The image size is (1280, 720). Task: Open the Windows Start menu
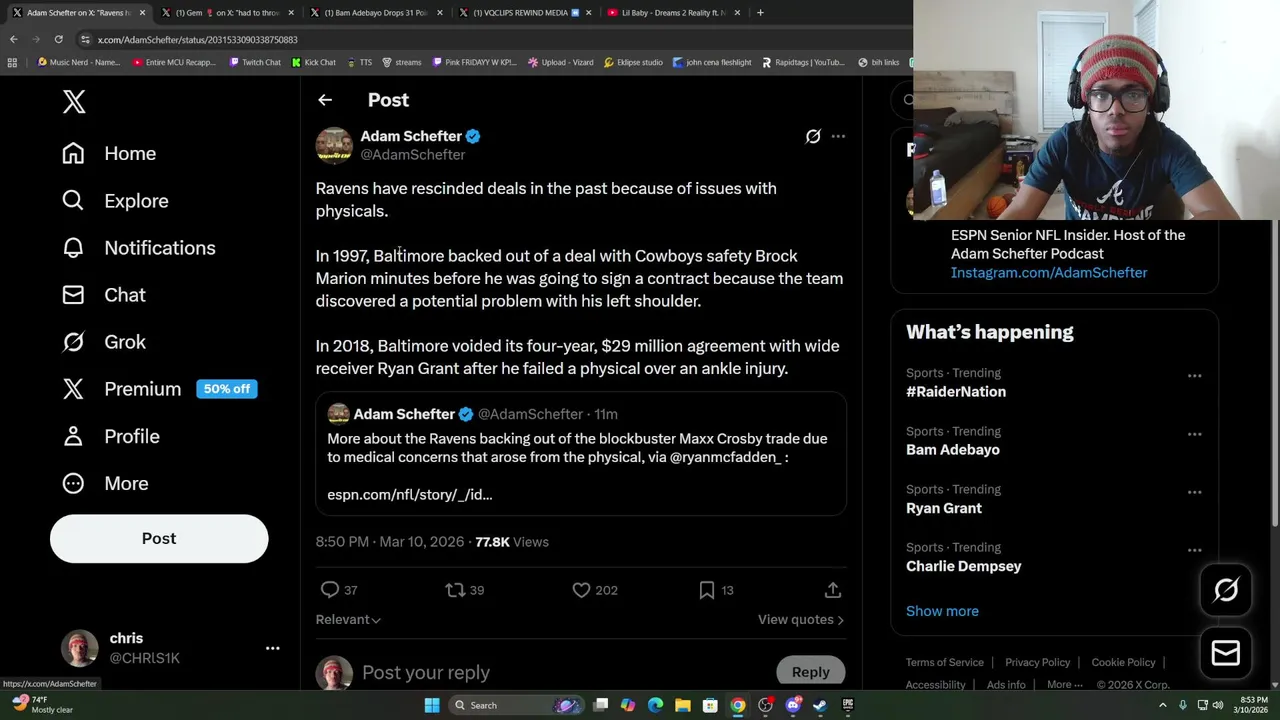pos(432,705)
